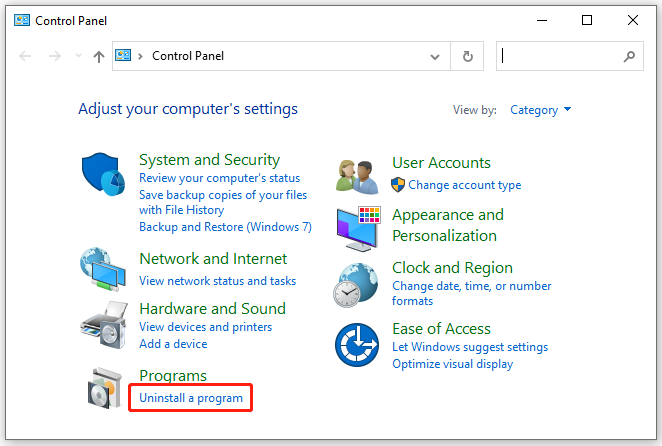Close the Control Panel window

coord(632,20)
